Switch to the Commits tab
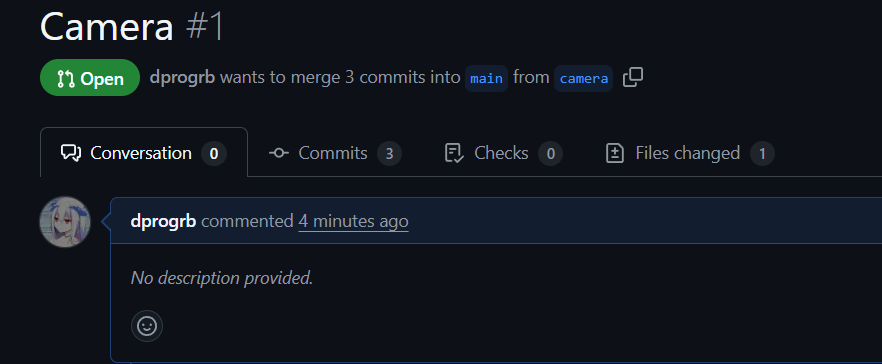882x364 pixels. pos(335,153)
